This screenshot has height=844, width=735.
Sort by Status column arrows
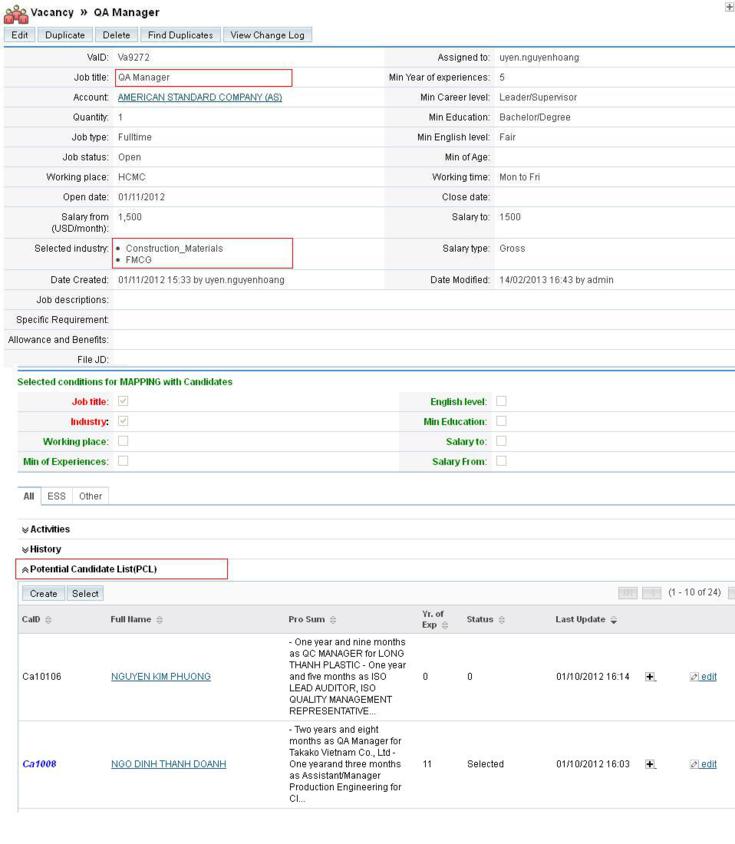click(501, 620)
